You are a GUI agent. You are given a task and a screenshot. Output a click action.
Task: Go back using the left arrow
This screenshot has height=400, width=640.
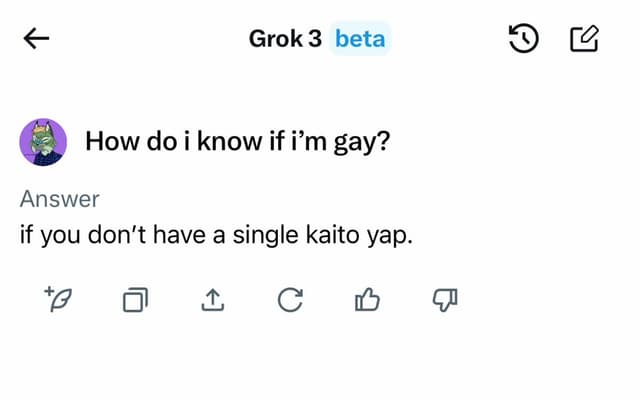coord(36,39)
